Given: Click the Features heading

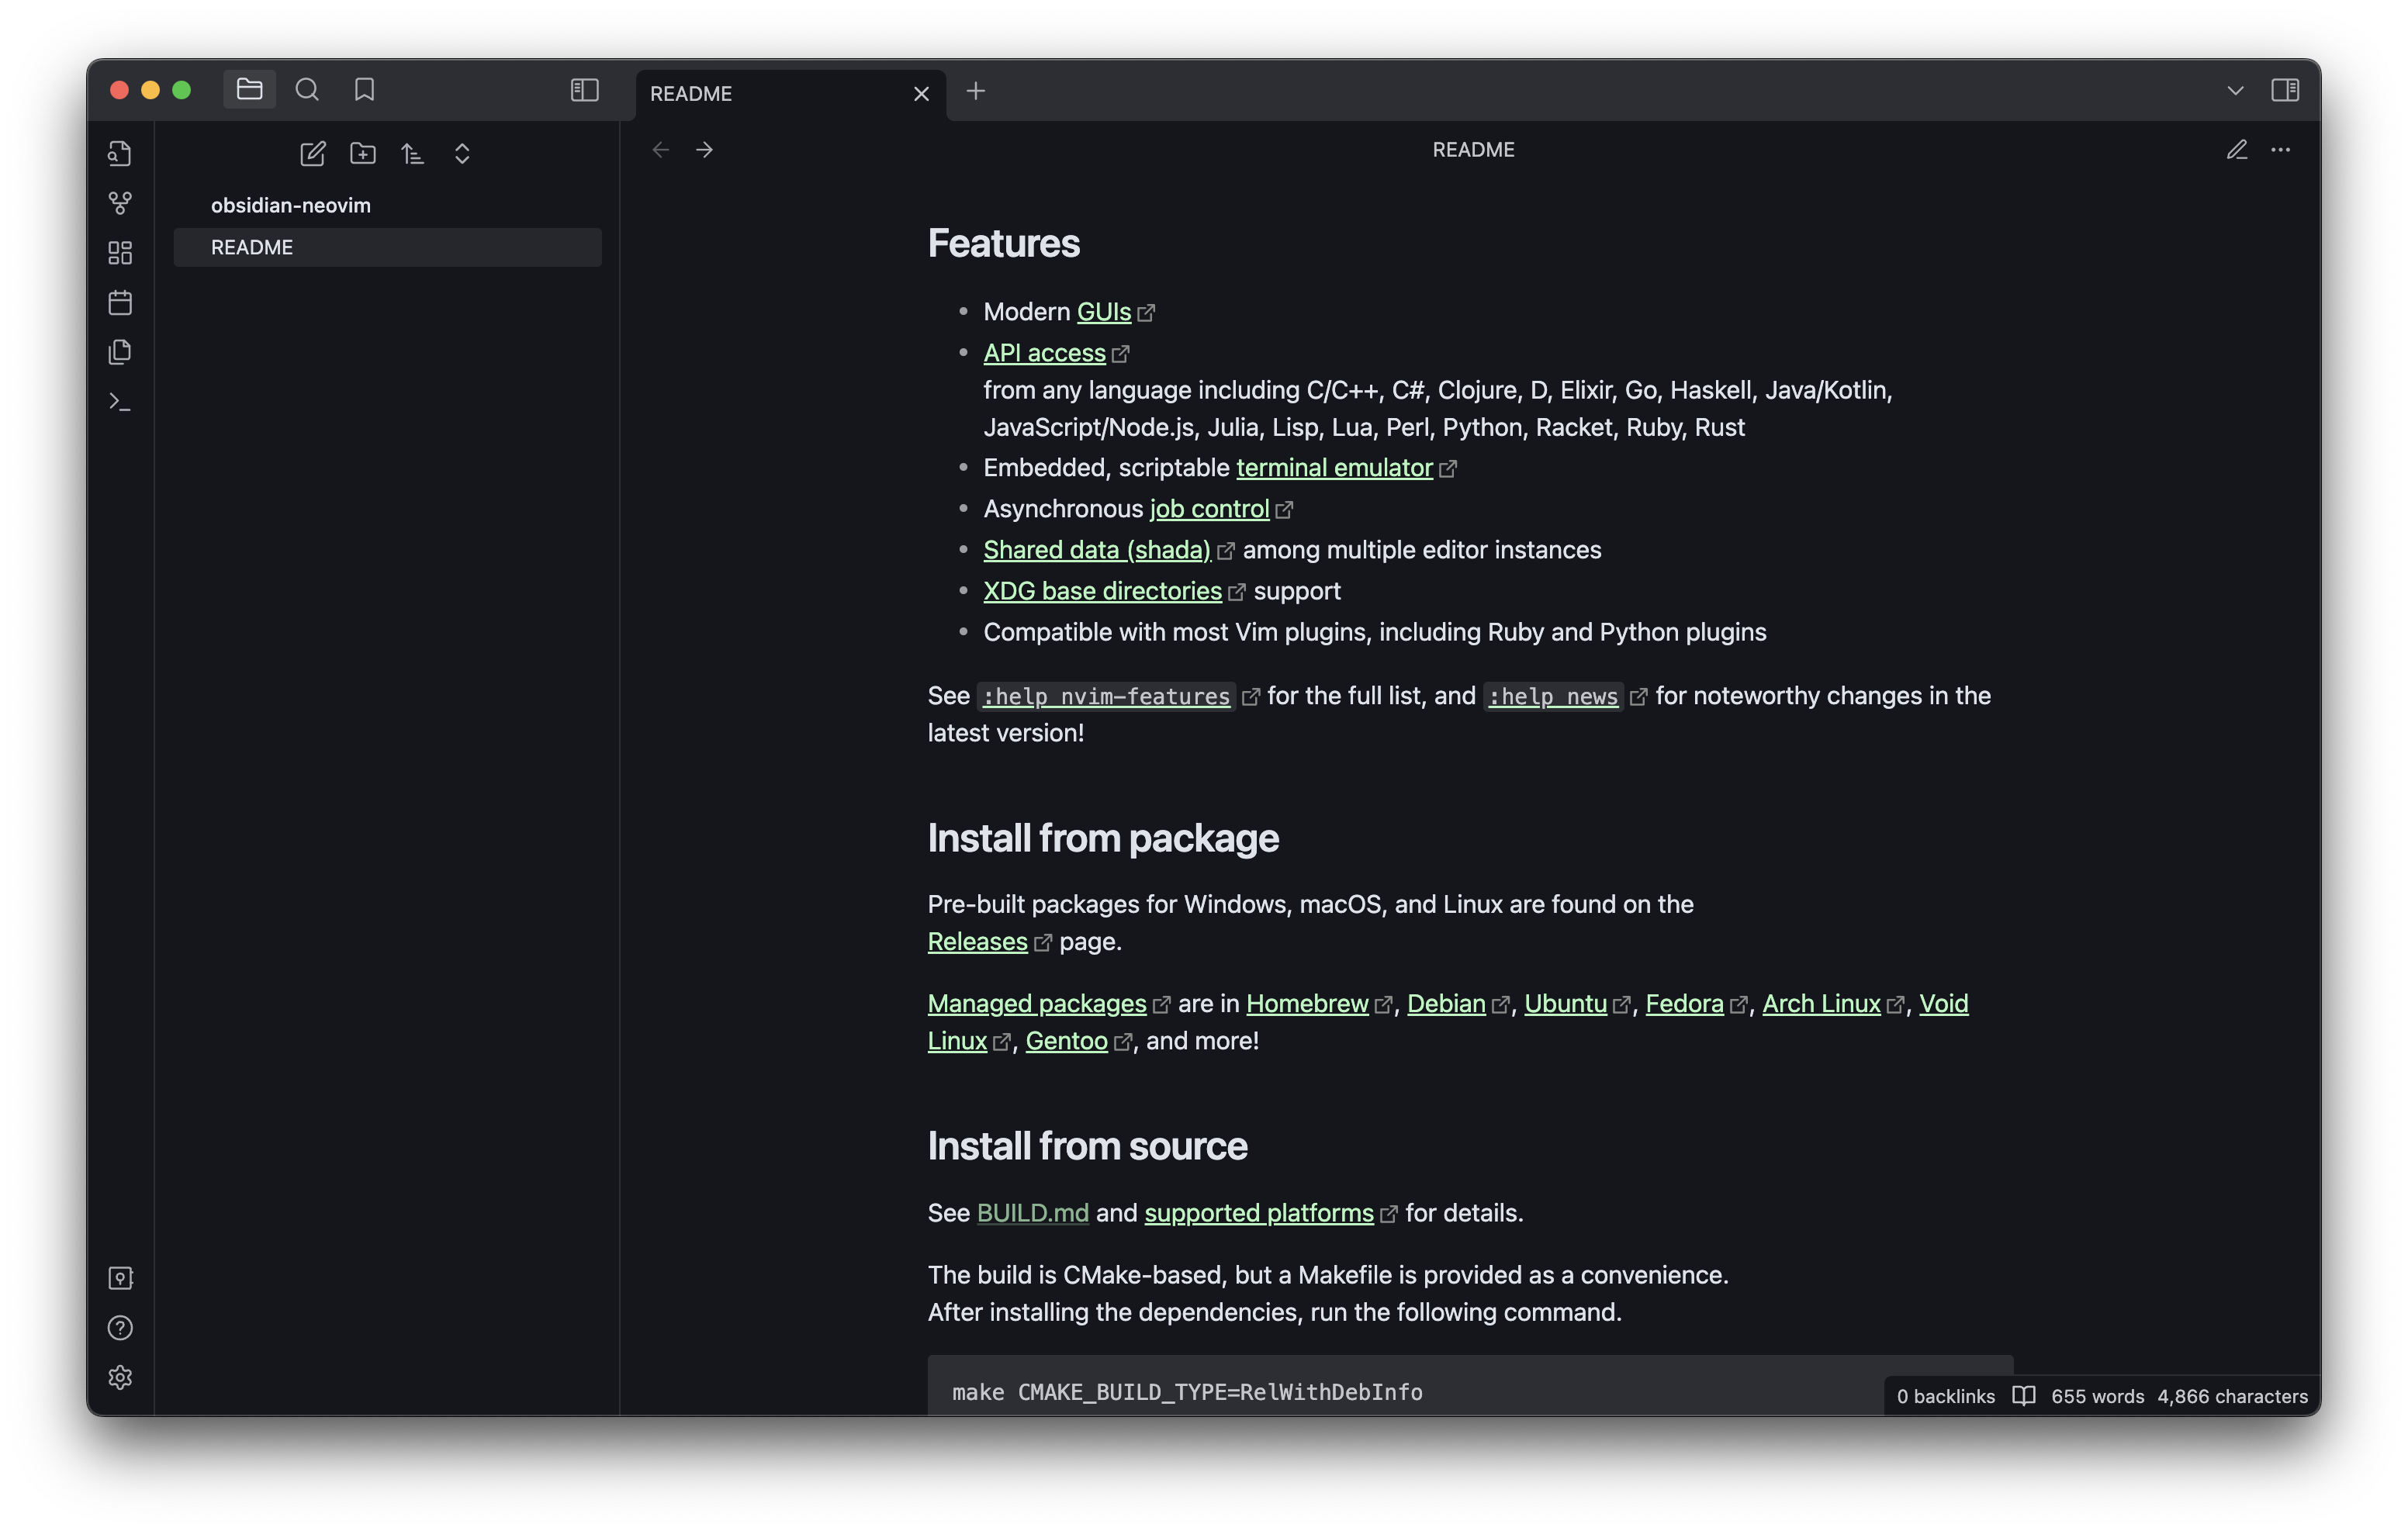Looking at the screenshot, I should click(x=1003, y=243).
